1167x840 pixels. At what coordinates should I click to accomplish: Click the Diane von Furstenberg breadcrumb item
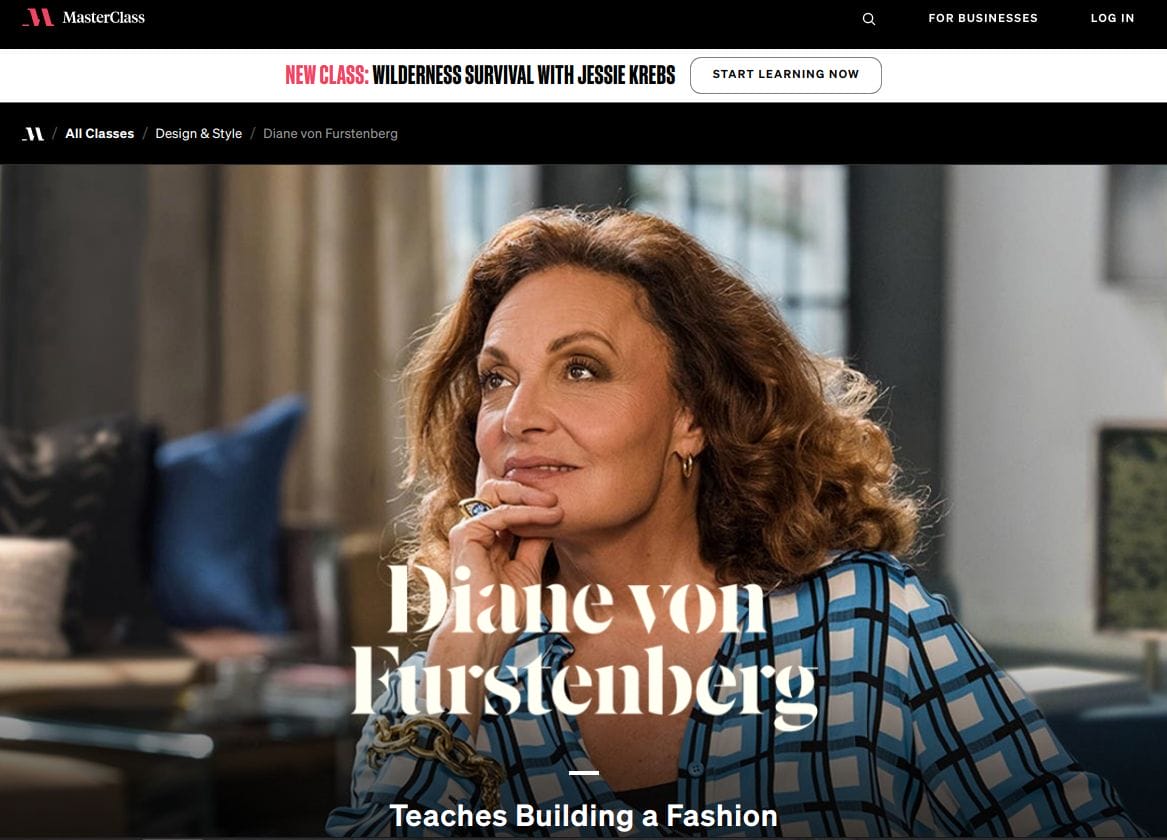[x=330, y=134]
